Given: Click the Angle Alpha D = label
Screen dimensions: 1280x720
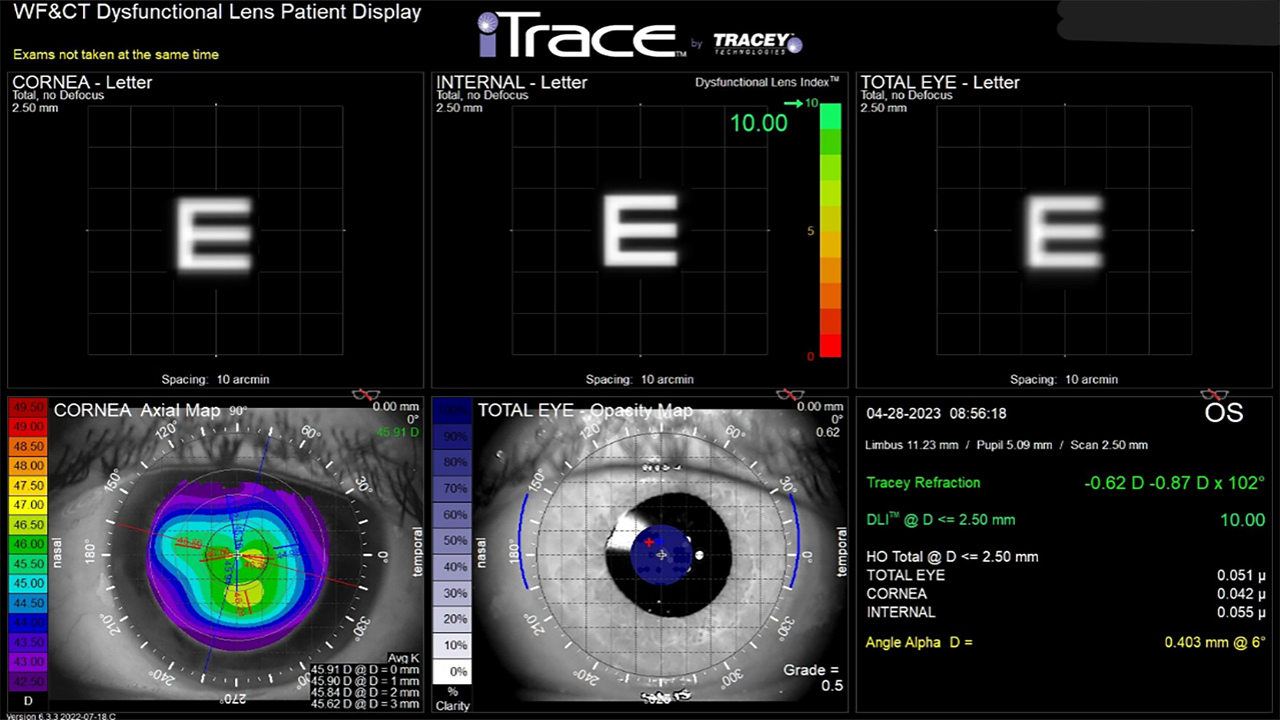Looking at the screenshot, I should [x=919, y=642].
